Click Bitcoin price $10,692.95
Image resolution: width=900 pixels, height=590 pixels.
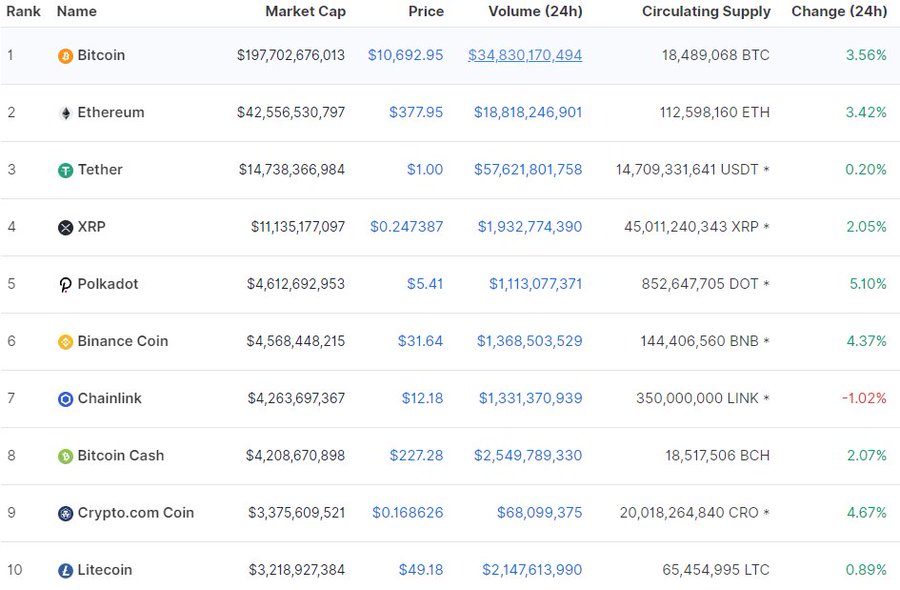point(405,55)
